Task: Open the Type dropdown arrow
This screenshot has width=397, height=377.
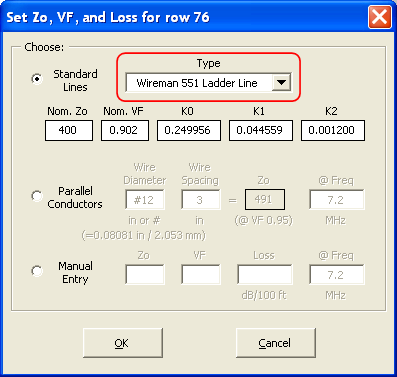Action: [281, 82]
